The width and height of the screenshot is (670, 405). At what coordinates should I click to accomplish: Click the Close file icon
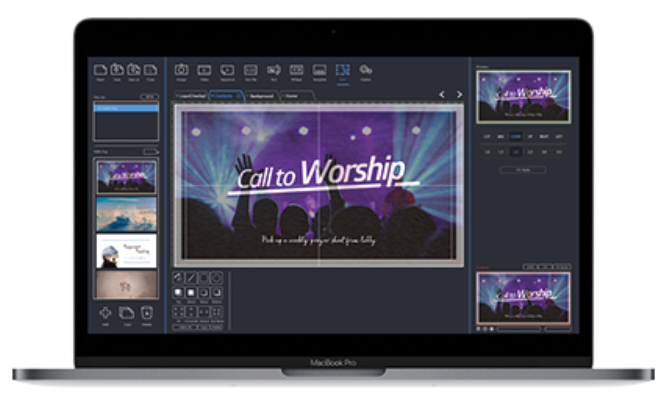pos(150,70)
